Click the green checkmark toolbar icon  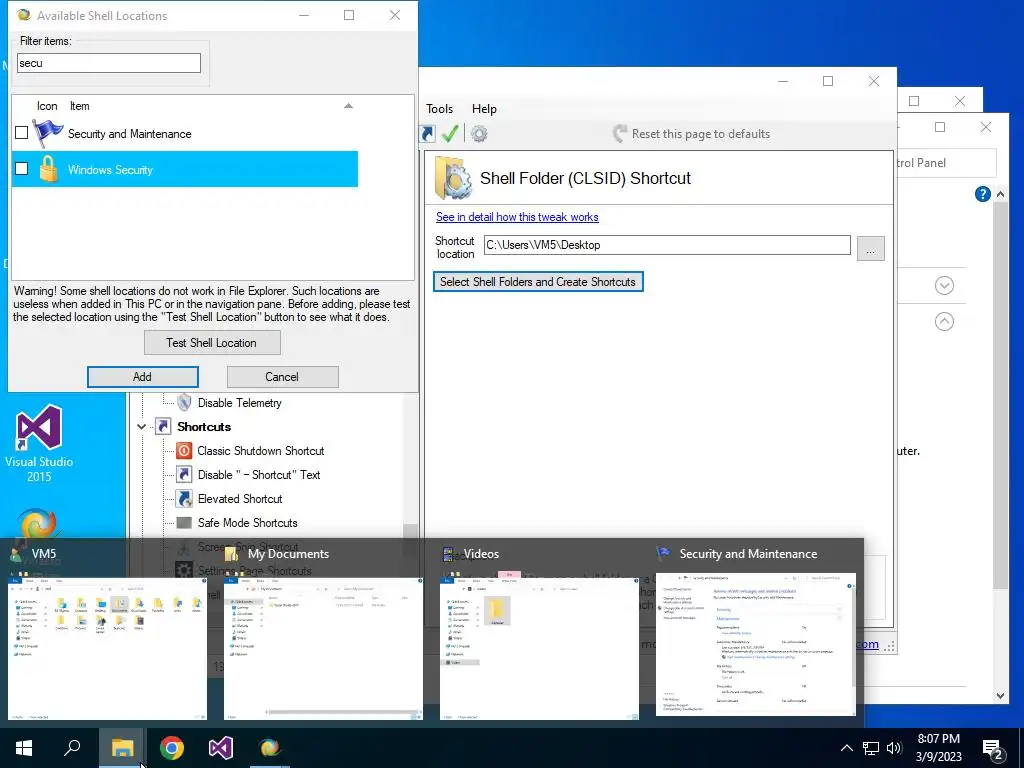[450, 134]
